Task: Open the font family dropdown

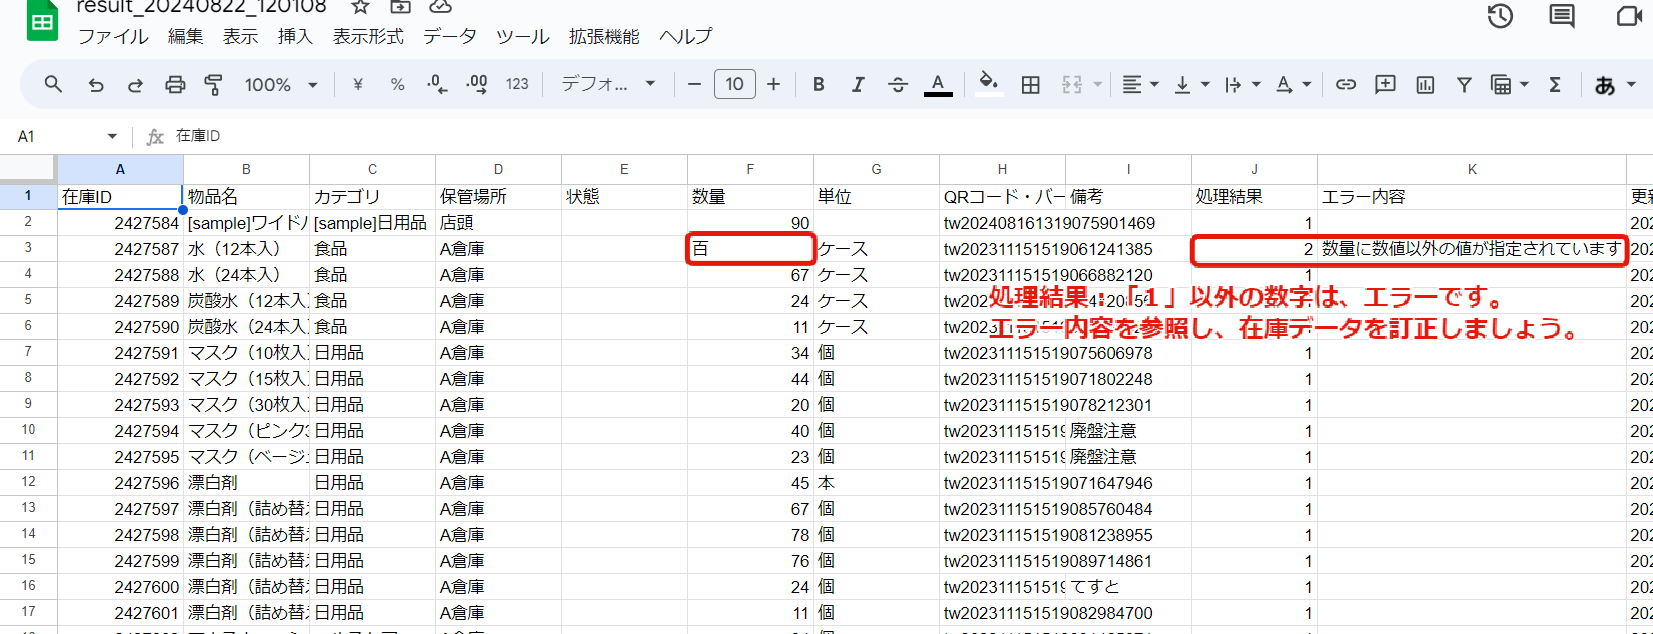Action: (x=608, y=85)
